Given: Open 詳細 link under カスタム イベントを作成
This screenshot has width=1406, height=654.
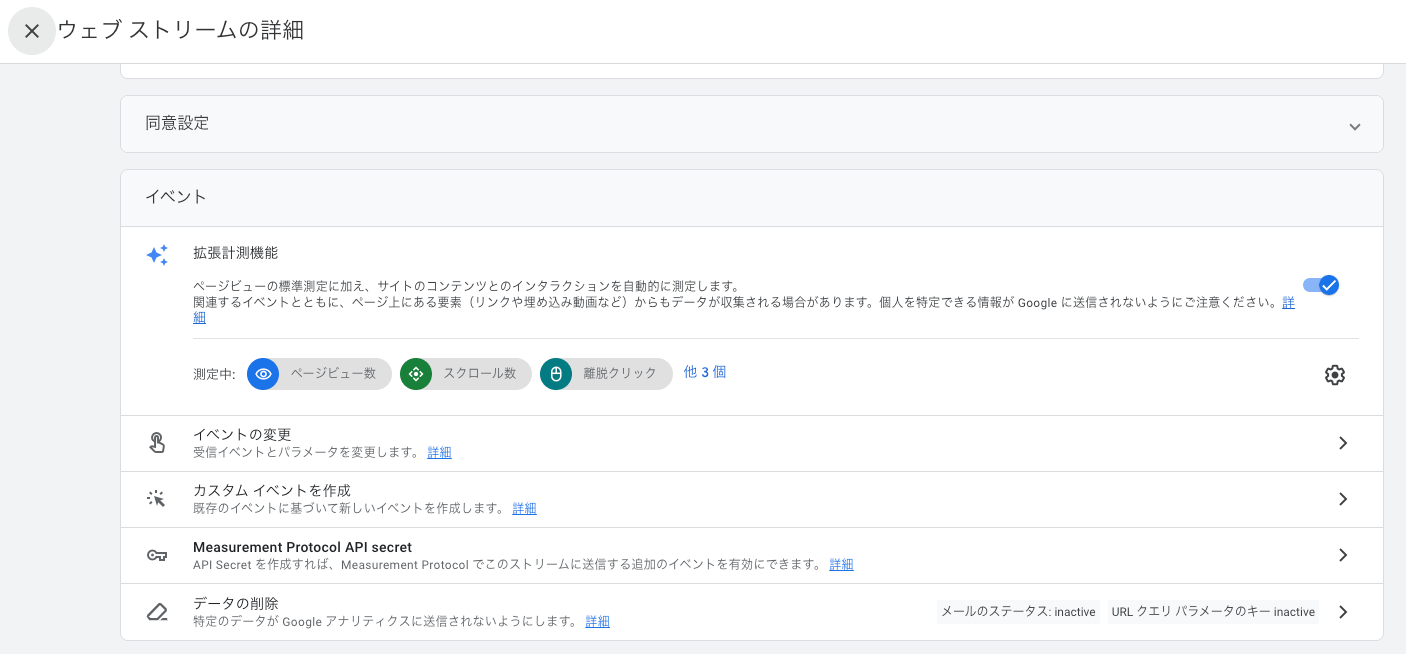Looking at the screenshot, I should 524,509.
